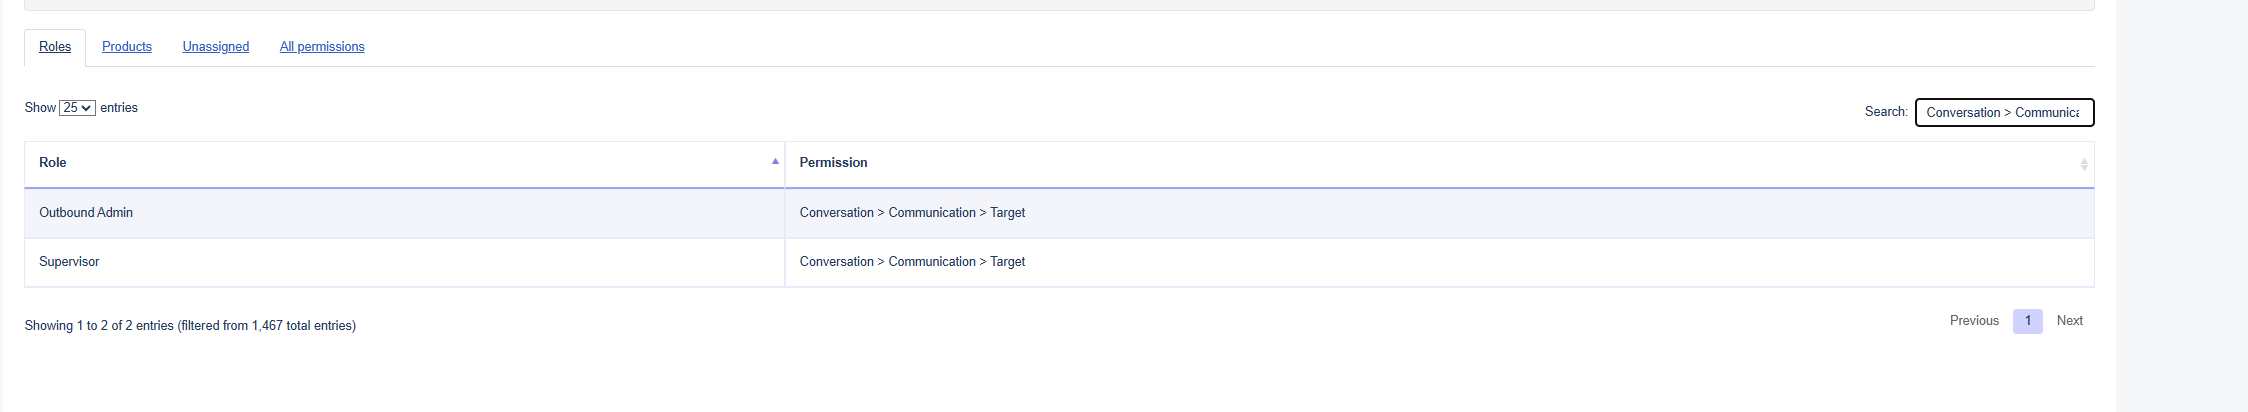This screenshot has height=412, width=2248.
Task: Click the Permission column sort arrows icon
Action: [2084, 164]
